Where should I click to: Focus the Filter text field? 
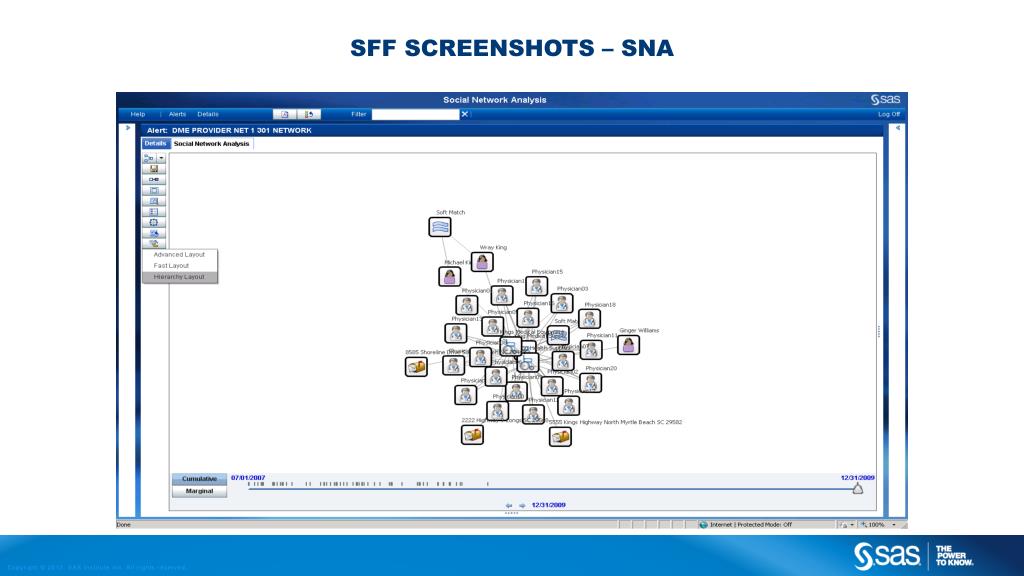415,114
